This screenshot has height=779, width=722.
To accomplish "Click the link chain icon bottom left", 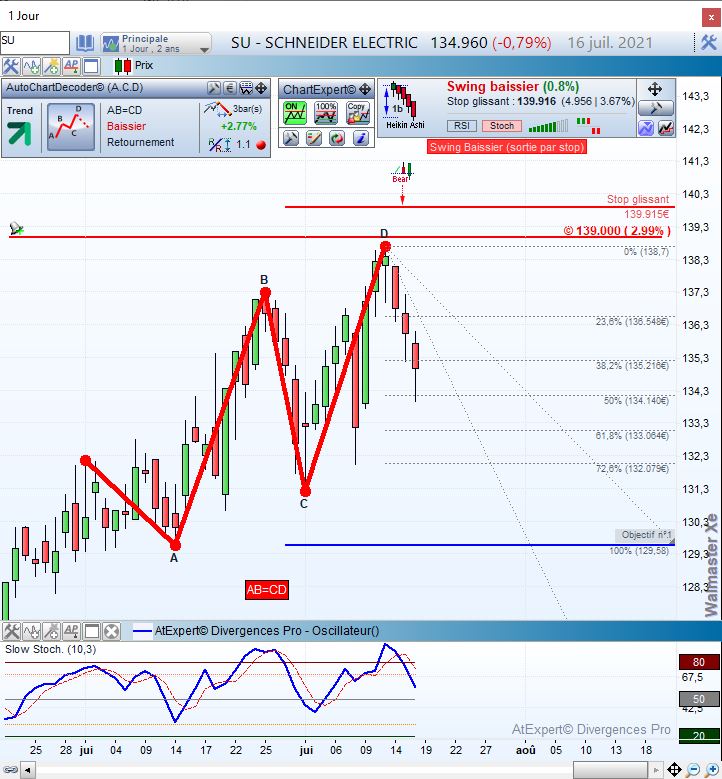I will pos(9,770).
